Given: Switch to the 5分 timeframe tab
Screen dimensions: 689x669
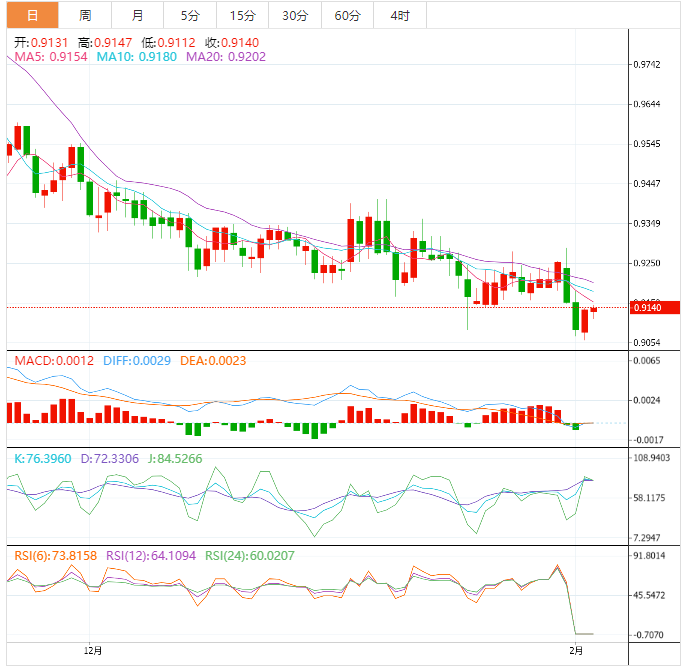Looking at the screenshot, I should (189, 15).
